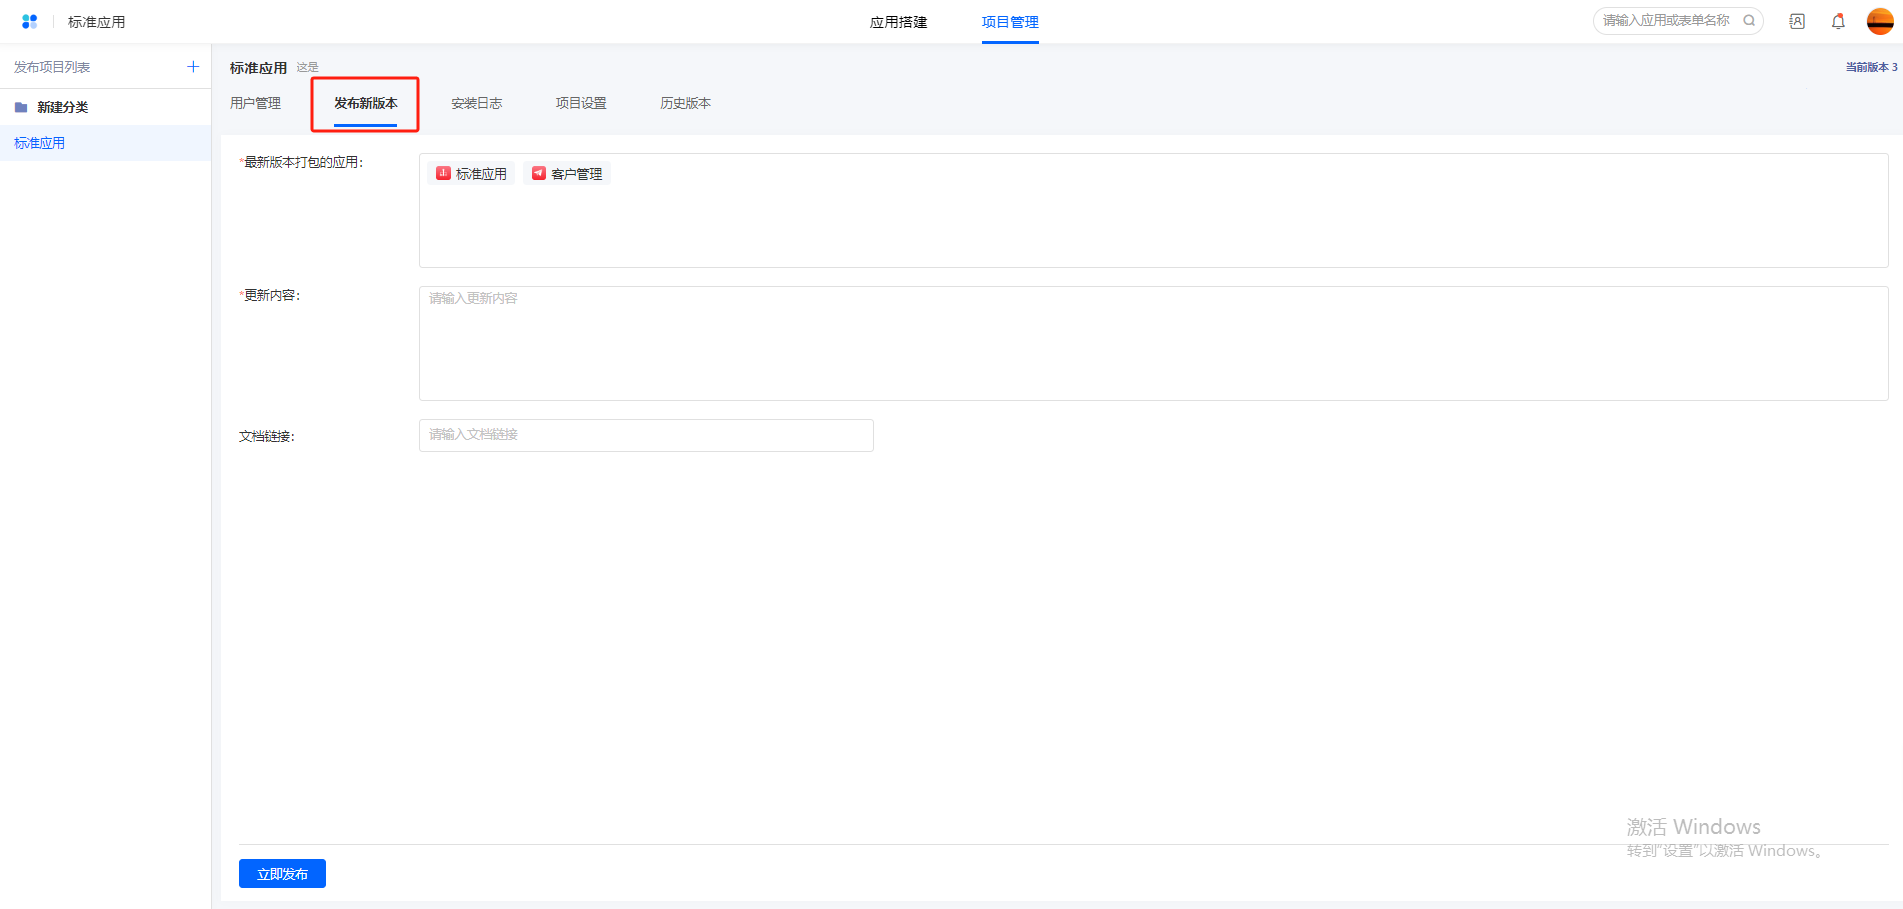1903x909 pixels.
Task: Select 项目管理 top menu
Action: (x=1010, y=22)
